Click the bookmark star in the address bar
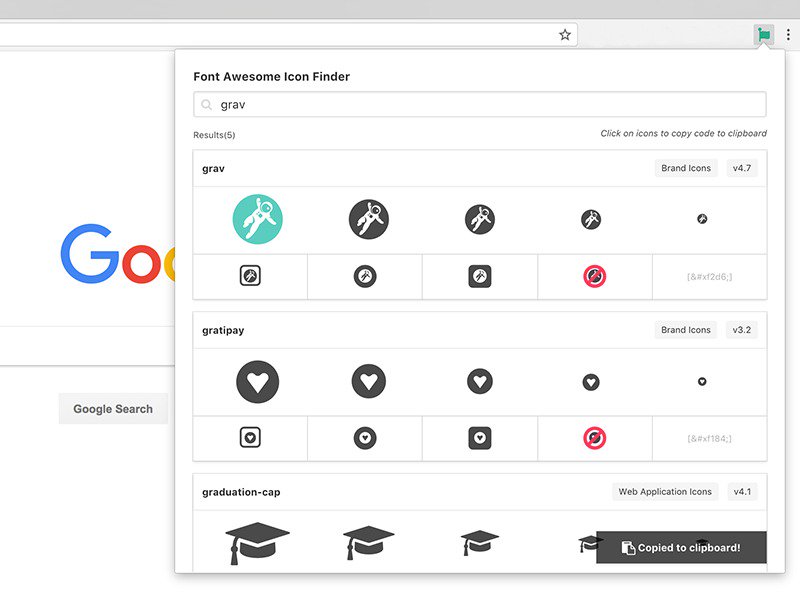 [x=565, y=33]
